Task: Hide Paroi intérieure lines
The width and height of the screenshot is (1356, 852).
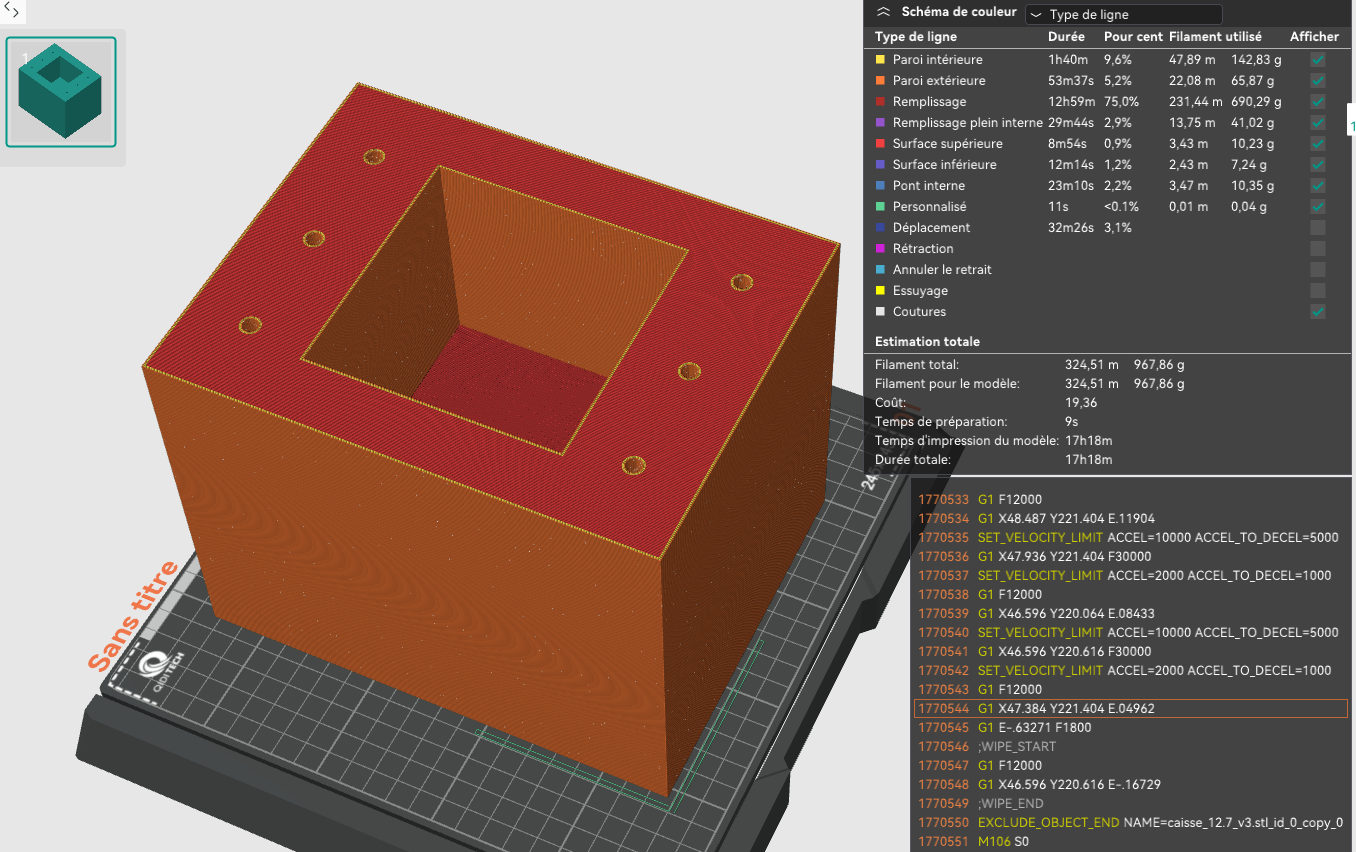Action: 1318,60
